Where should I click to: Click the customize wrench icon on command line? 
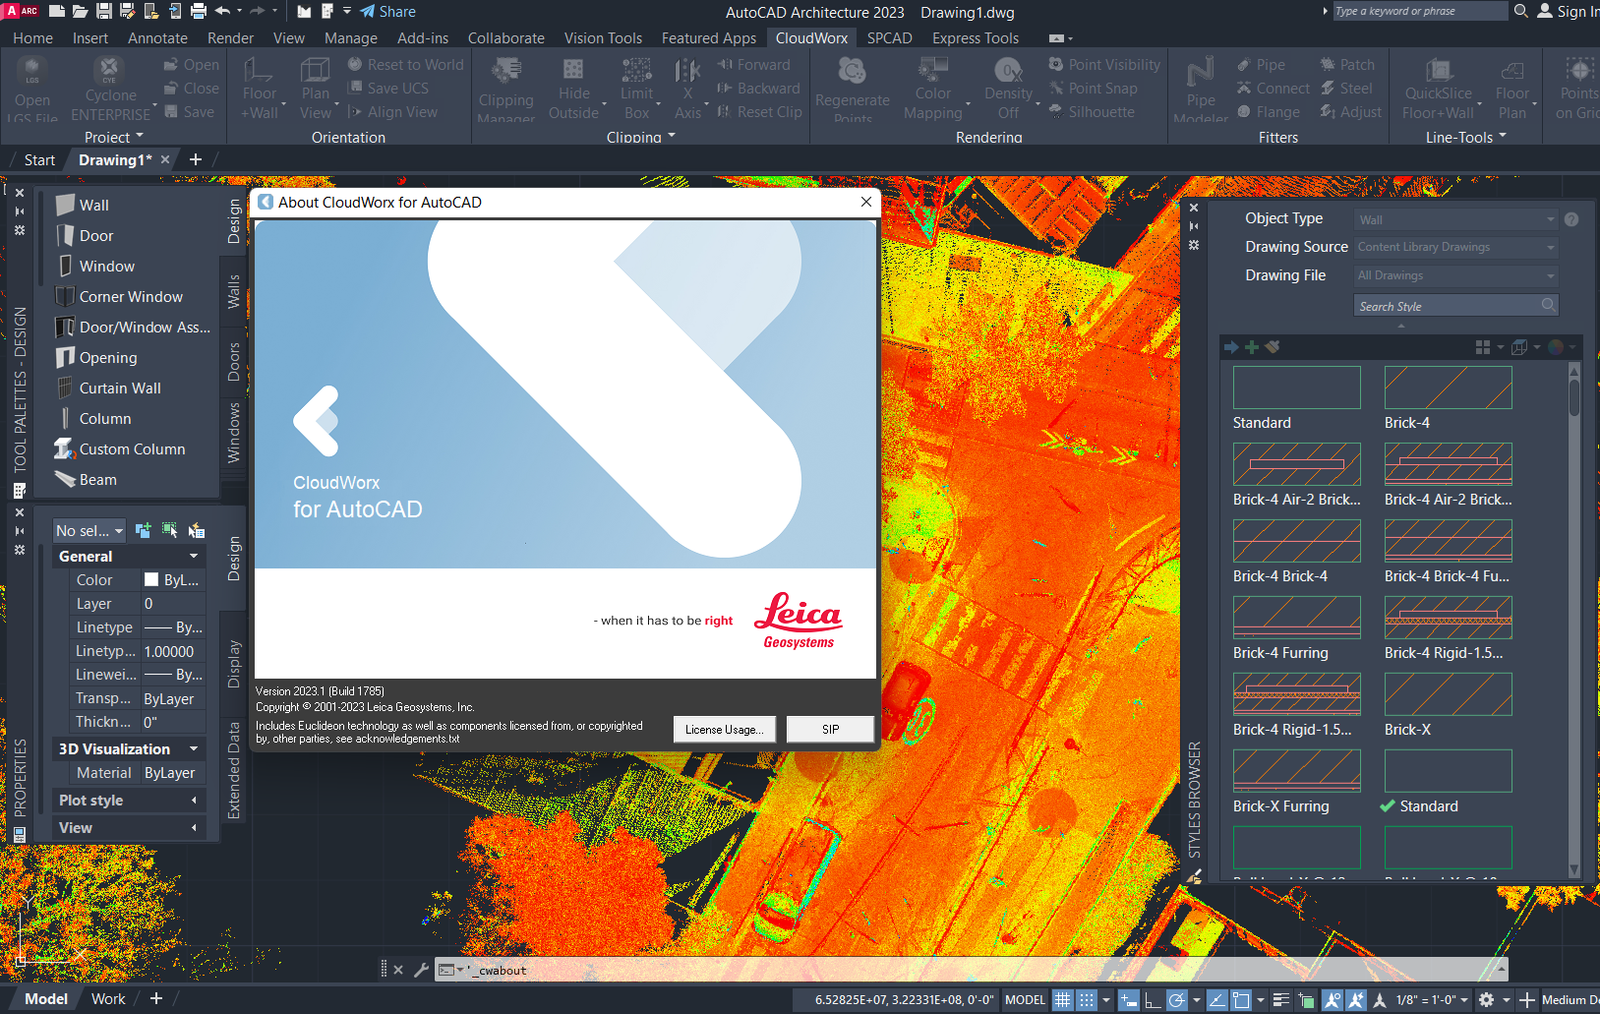point(421,970)
